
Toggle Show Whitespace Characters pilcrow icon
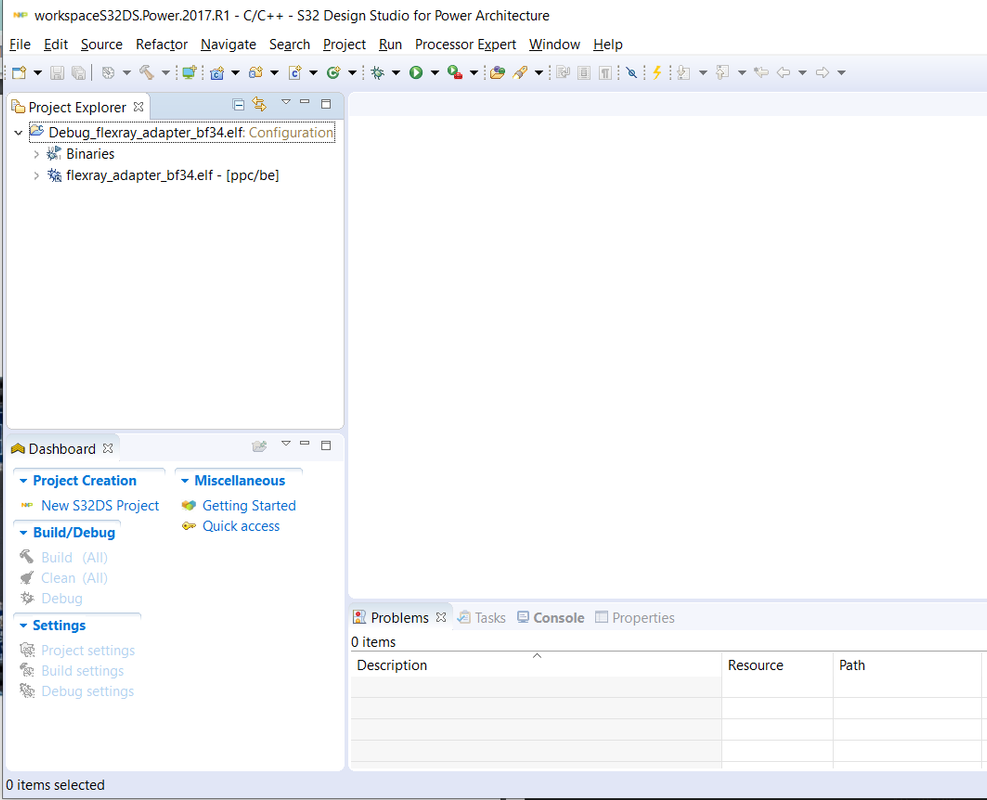pos(605,72)
